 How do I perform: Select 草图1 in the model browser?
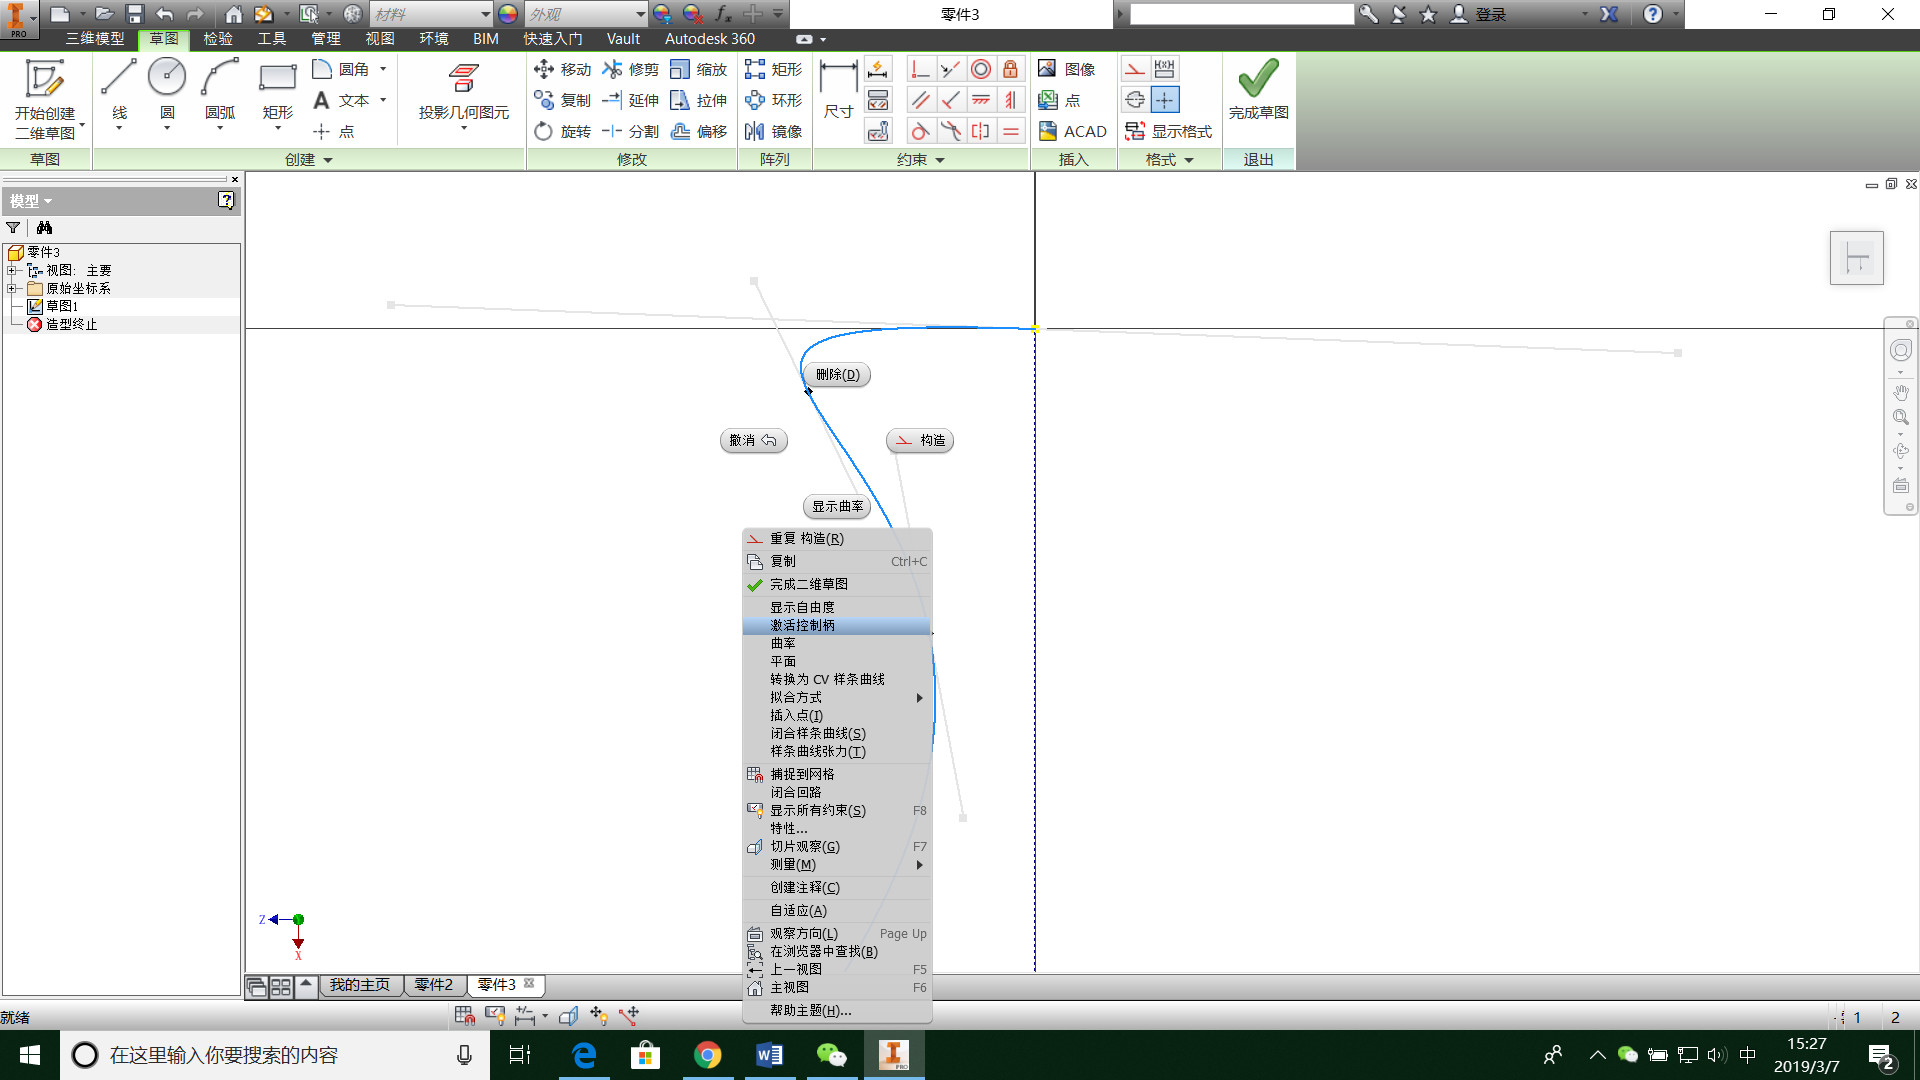tap(61, 306)
